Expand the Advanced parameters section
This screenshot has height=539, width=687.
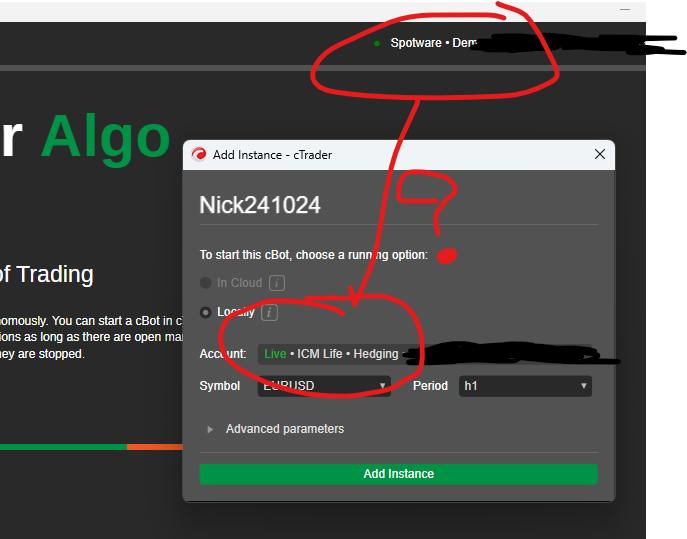click(210, 429)
